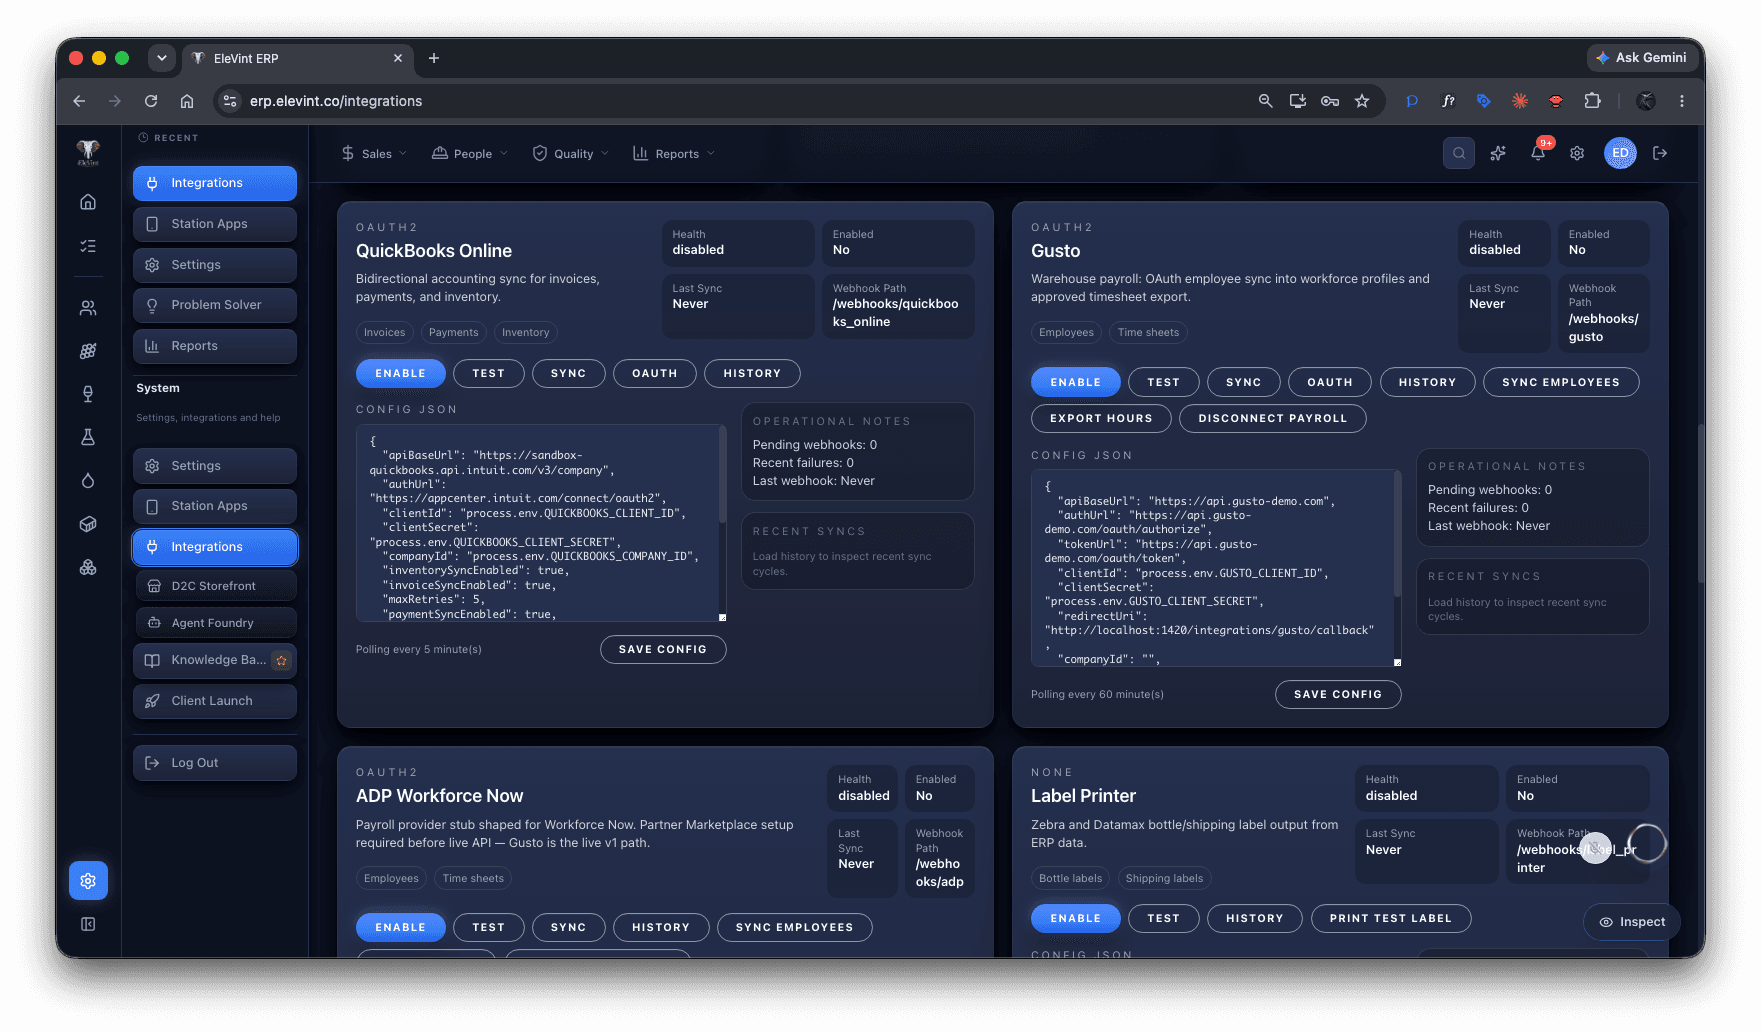Click the Invoices tag on QuickBooks card
This screenshot has height=1032, width=1761.
385,333
